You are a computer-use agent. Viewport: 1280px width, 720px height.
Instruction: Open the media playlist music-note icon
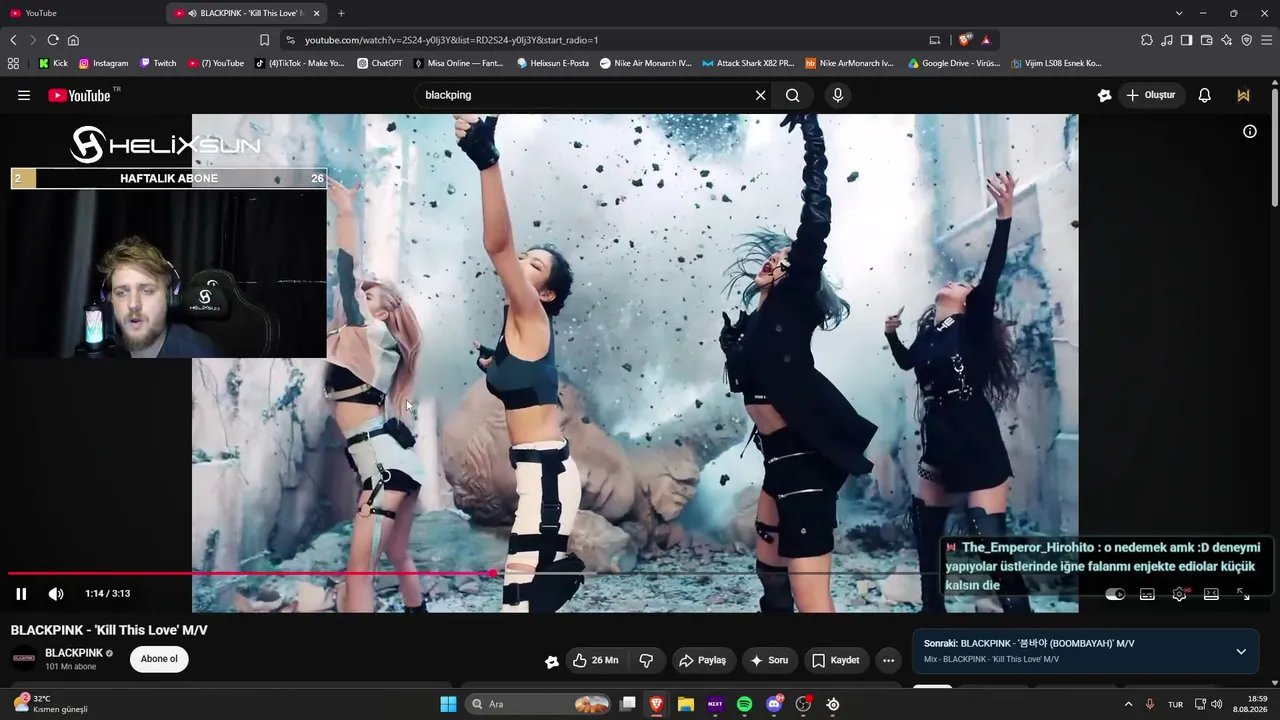tap(1167, 40)
